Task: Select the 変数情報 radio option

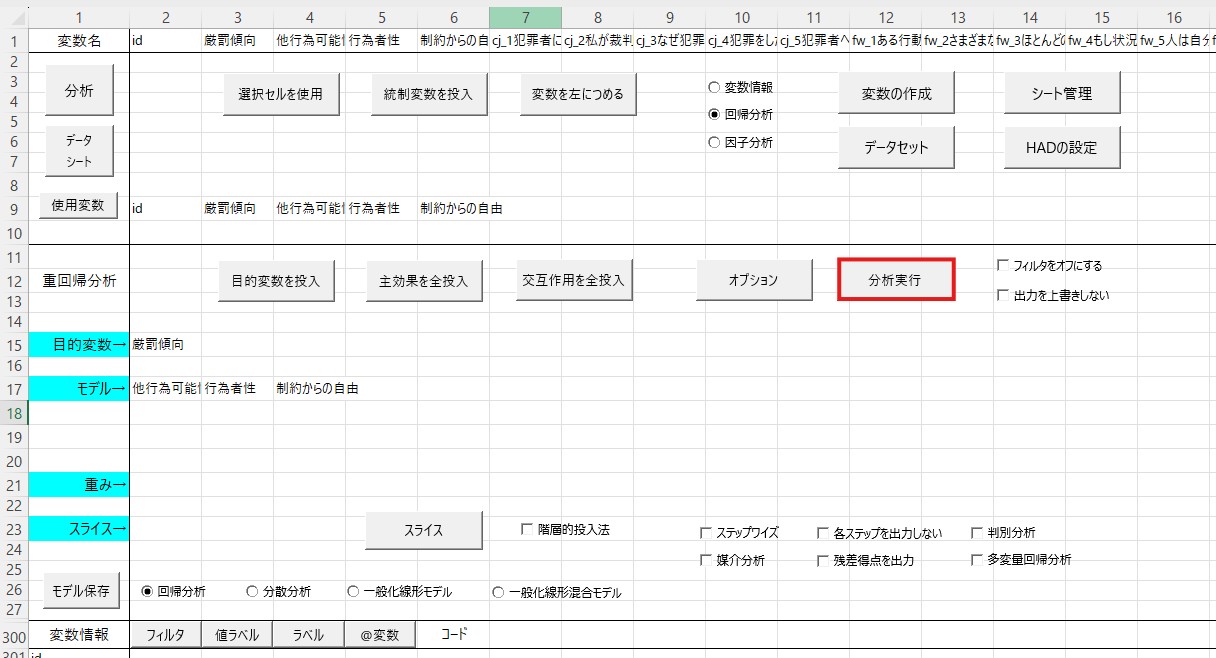Action: 714,87
